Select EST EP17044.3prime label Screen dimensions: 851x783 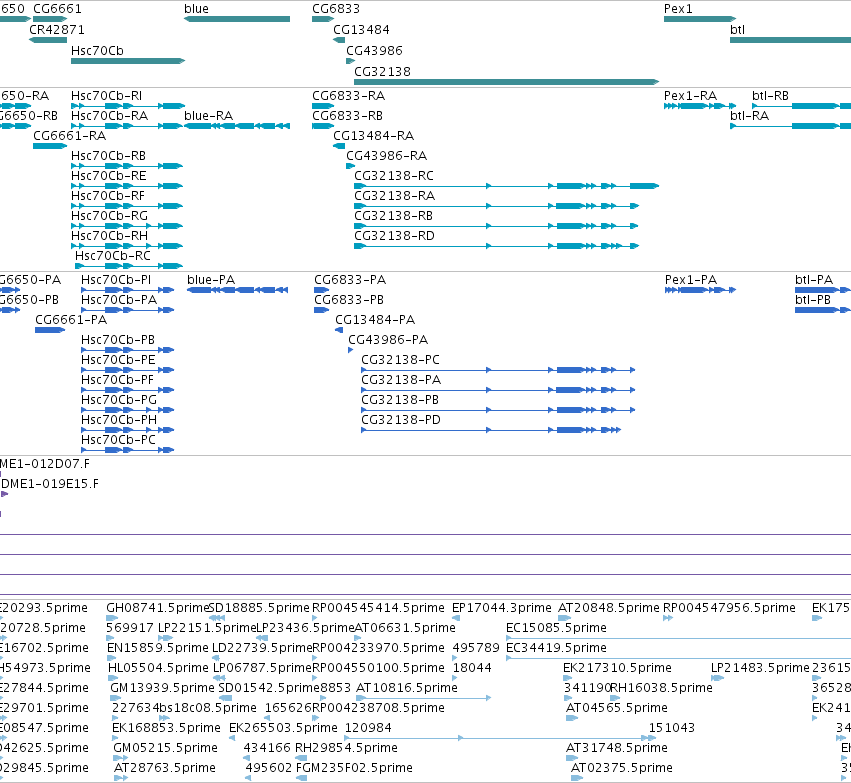(x=501, y=607)
